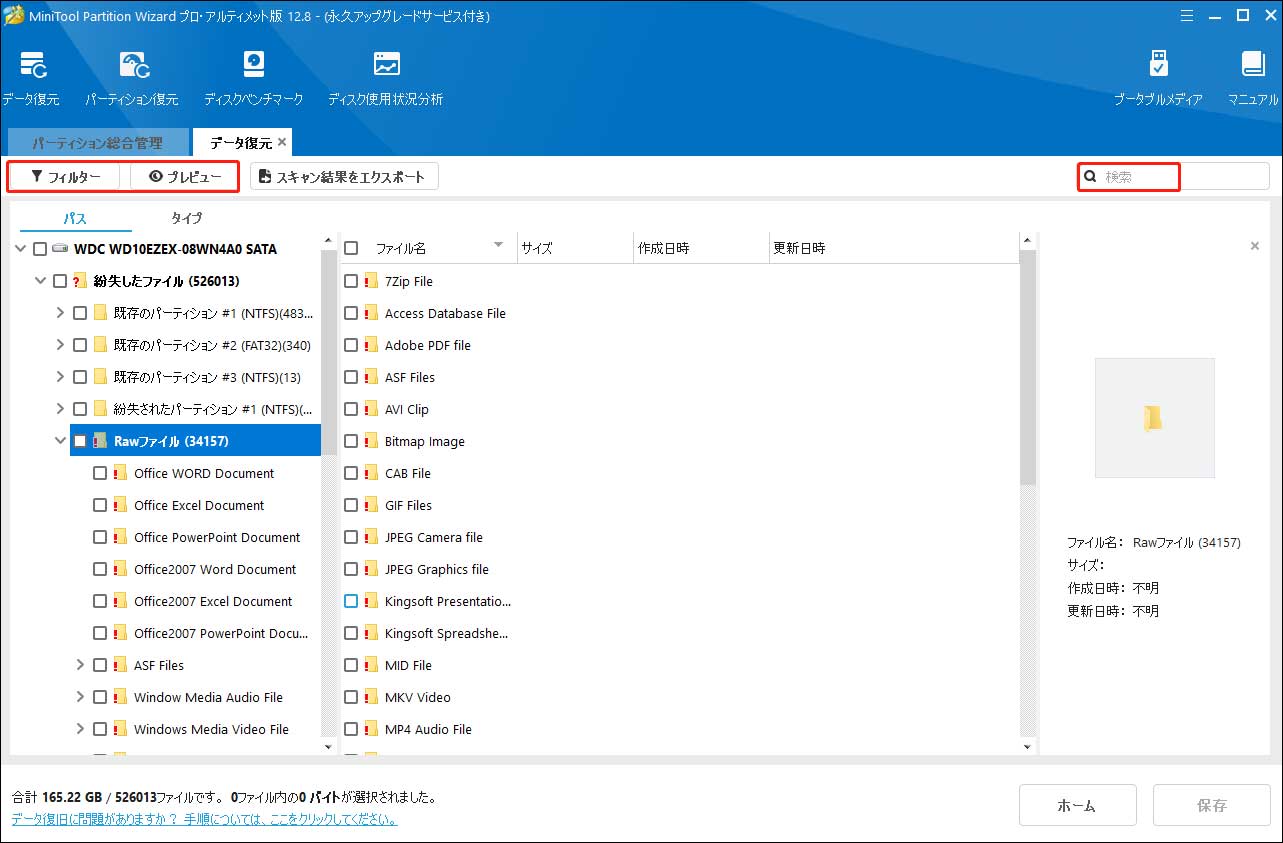Click the GIF Files folder icon
The width and height of the screenshot is (1283, 843).
[x=371, y=505]
